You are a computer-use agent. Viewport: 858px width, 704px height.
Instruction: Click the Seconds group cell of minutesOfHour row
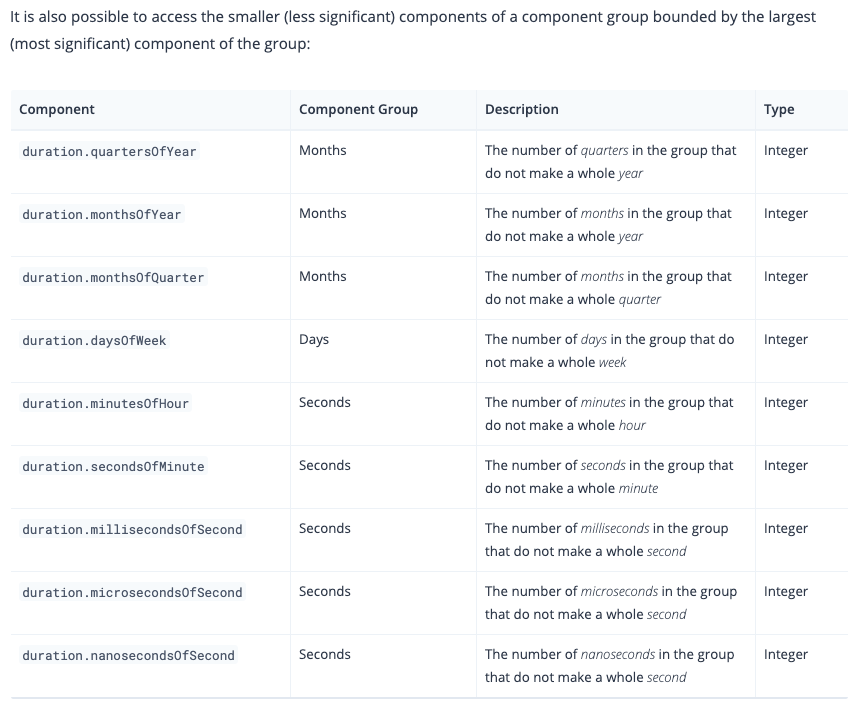pyautogui.click(x=324, y=402)
